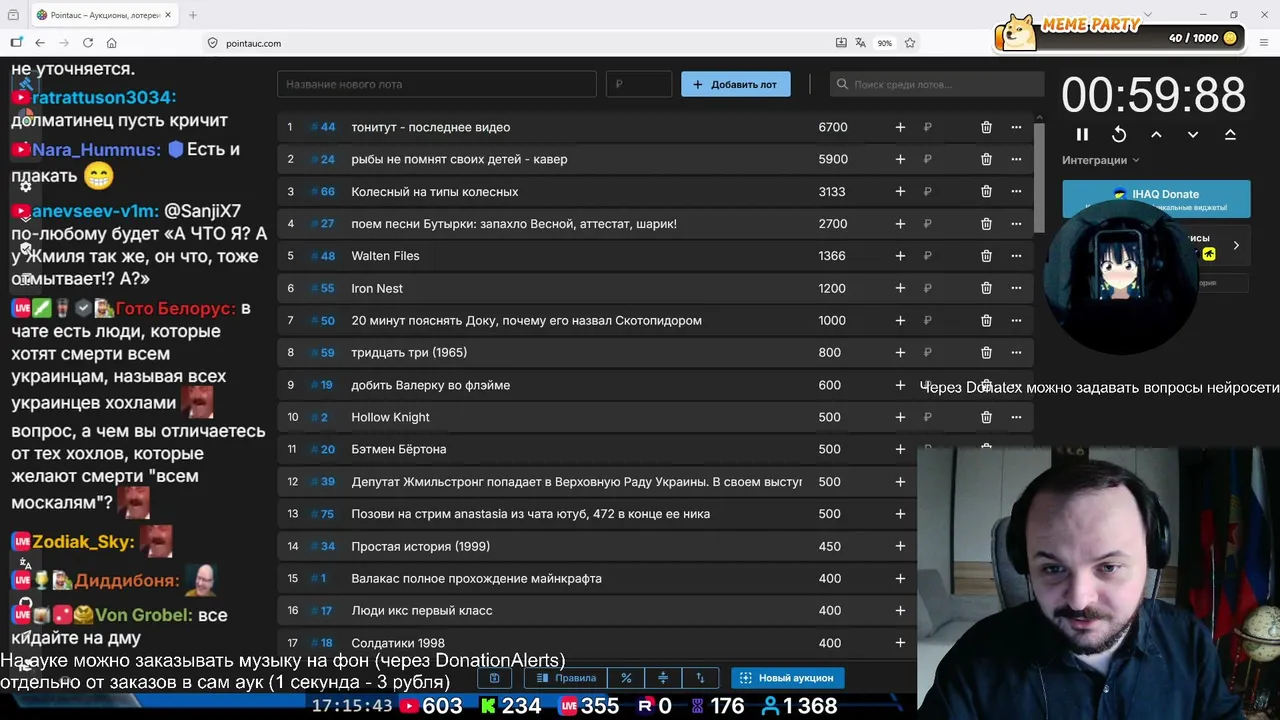Image resolution: width=1280 pixels, height=720 pixels.
Task: Click the 6700 amount of тонитут lot
Action: [x=833, y=127]
